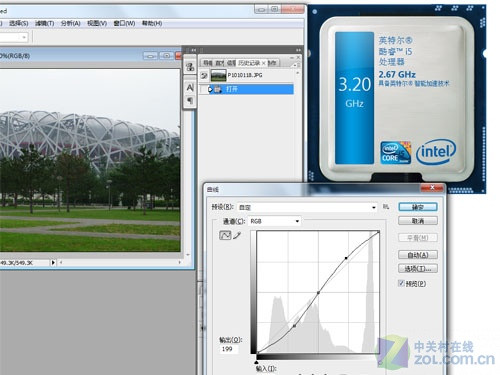The image size is (500, 375).
Task: Select the edit-points curve tool icon
Action: coord(225,235)
